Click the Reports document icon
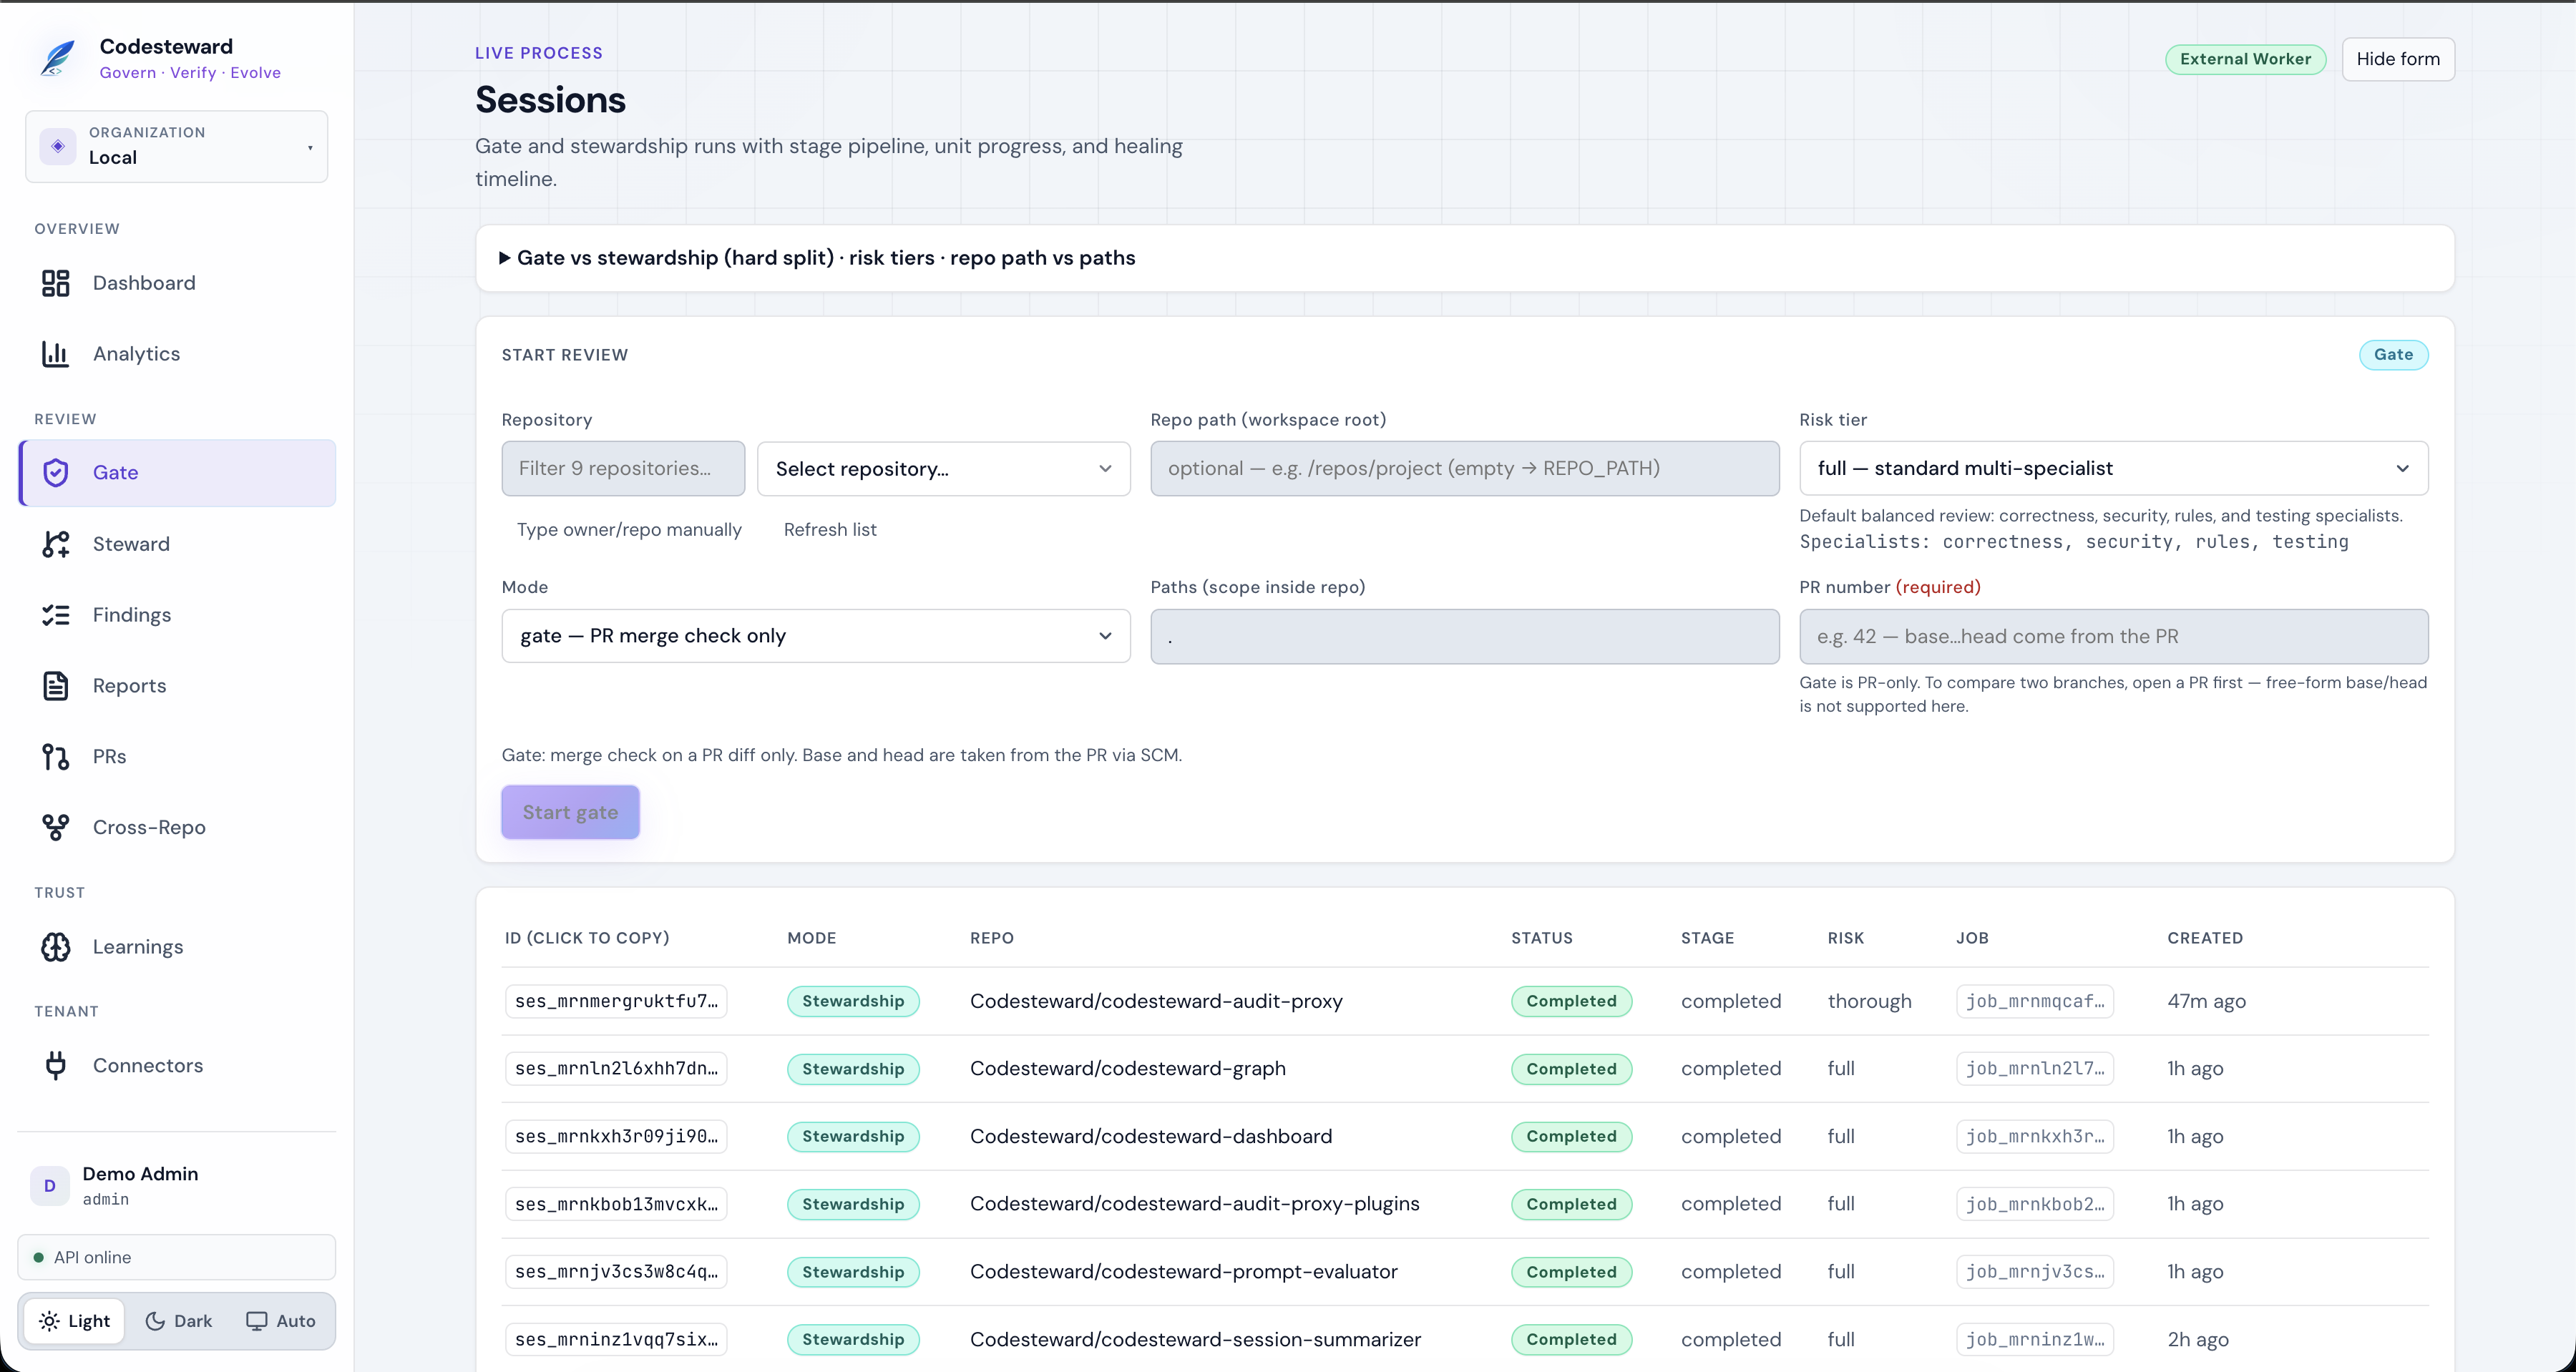 click(x=56, y=686)
